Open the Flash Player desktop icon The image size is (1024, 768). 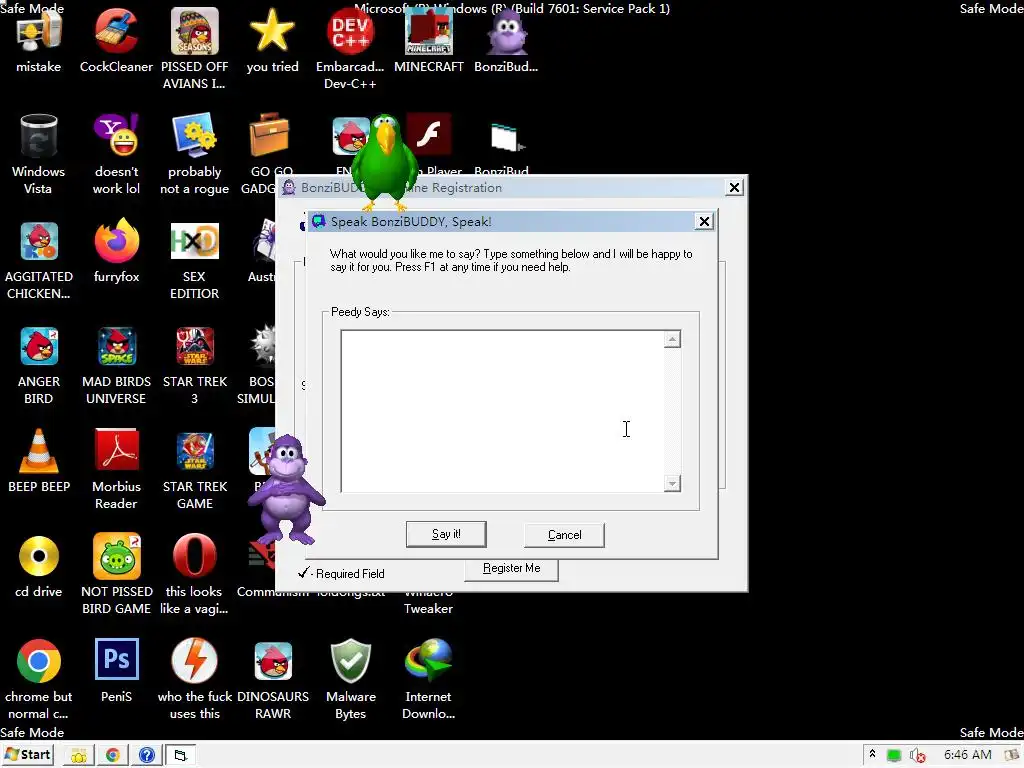pyautogui.click(x=429, y=136)
